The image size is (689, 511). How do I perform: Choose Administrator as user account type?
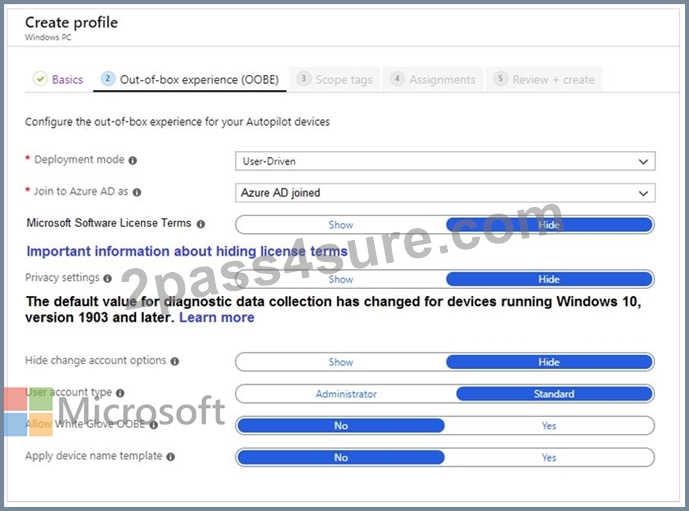pos(346,394)
